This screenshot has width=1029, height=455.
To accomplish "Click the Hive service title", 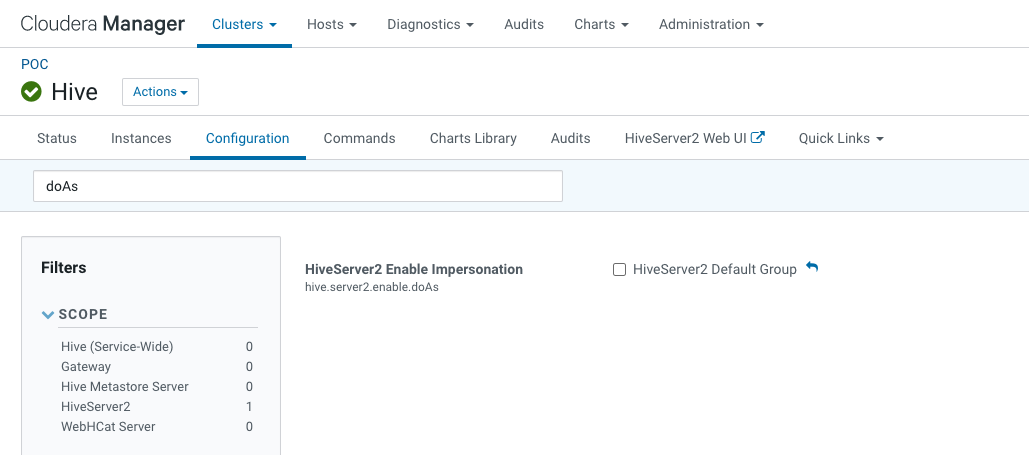I will (75, 92).
